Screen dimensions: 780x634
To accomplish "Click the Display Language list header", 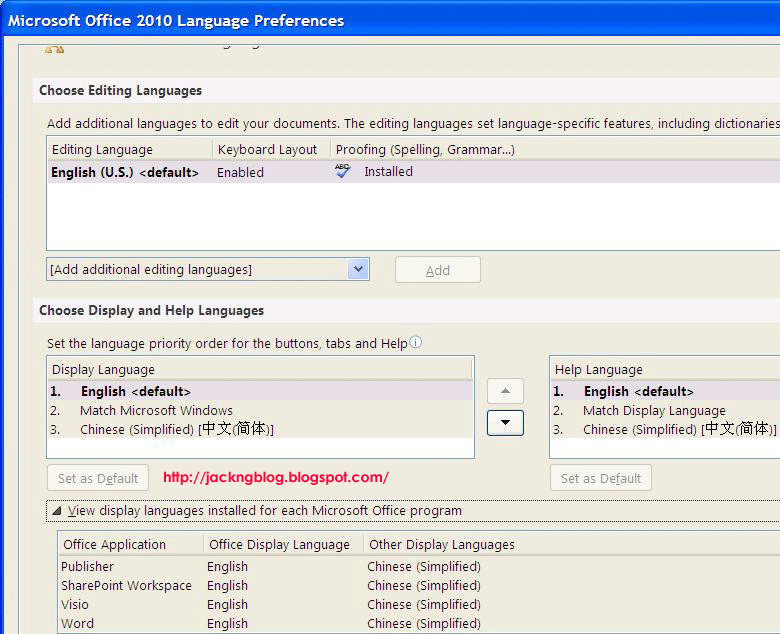I will click(x=260, y=369).
